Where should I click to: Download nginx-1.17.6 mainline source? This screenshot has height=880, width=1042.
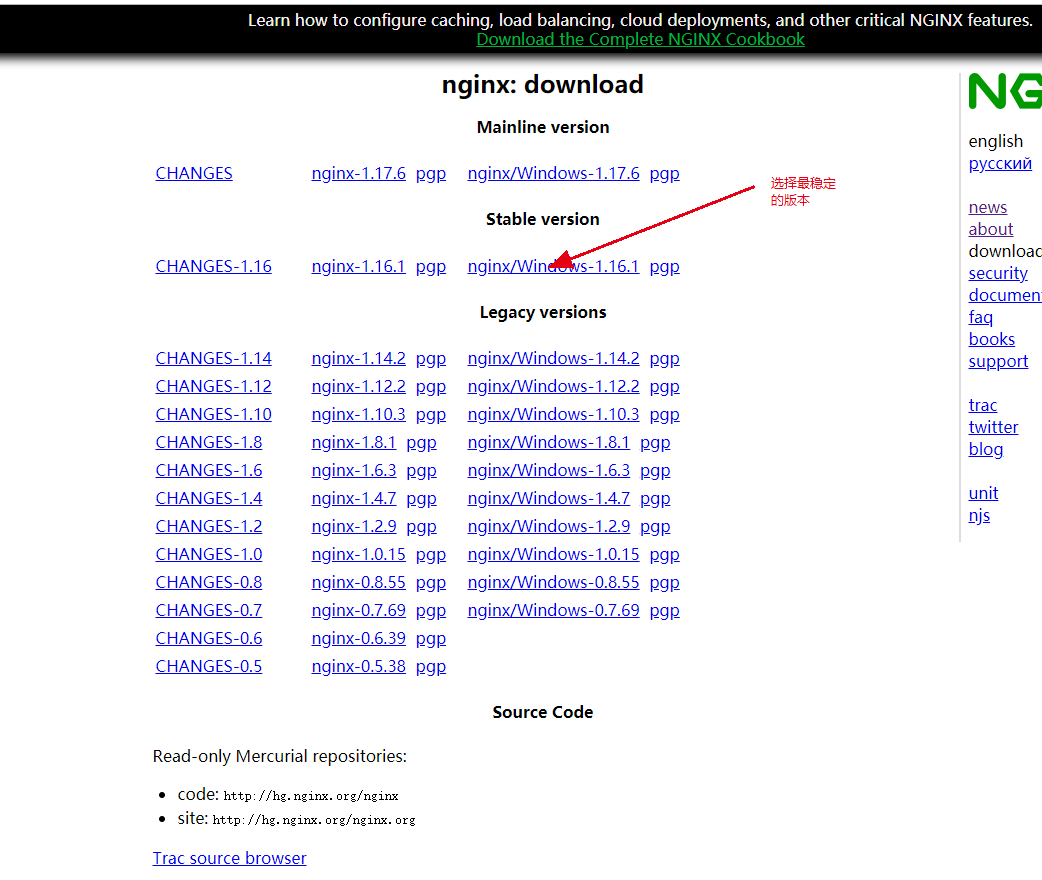(358, 173)
